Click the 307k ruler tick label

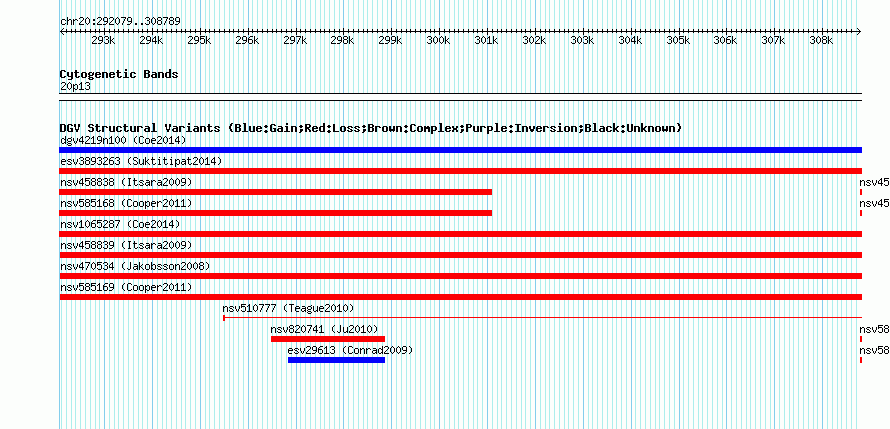pyautogui.click(x=774, y=41)
